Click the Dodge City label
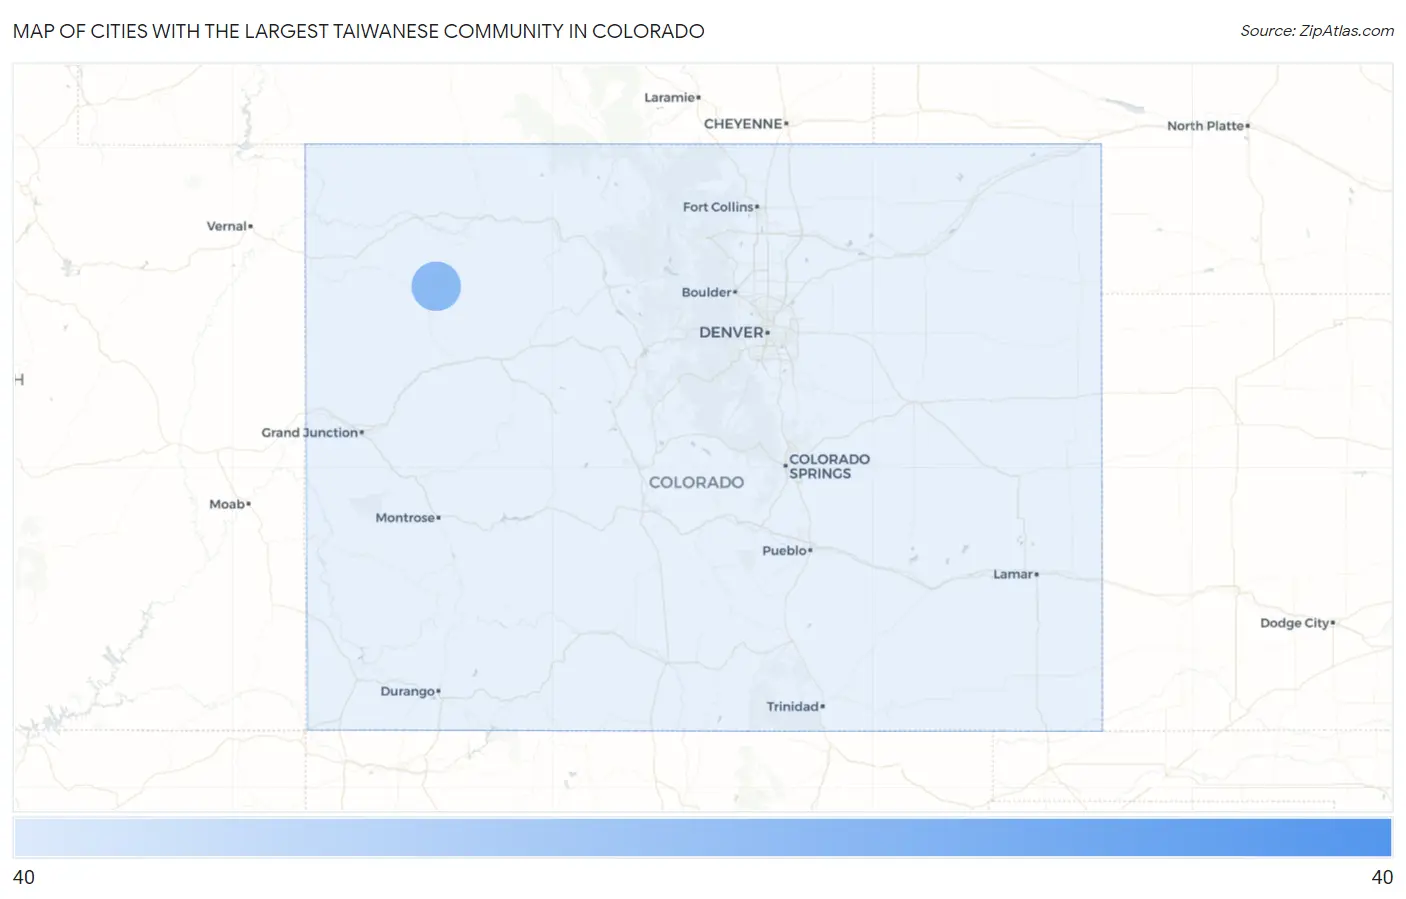1406x899 pixels. (1297, 622)
